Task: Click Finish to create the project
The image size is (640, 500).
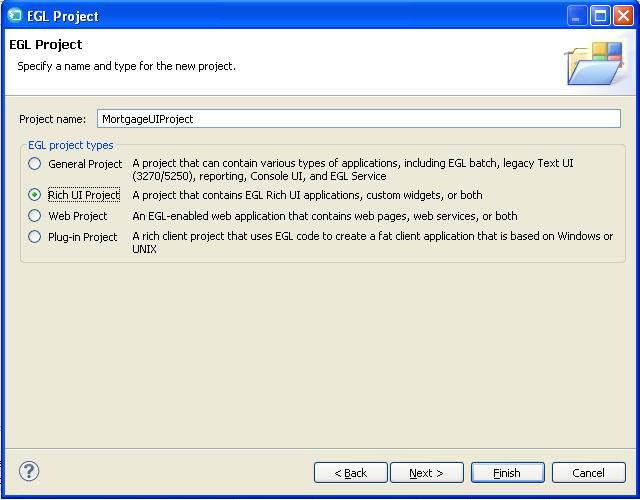Action: coord(507,473)
